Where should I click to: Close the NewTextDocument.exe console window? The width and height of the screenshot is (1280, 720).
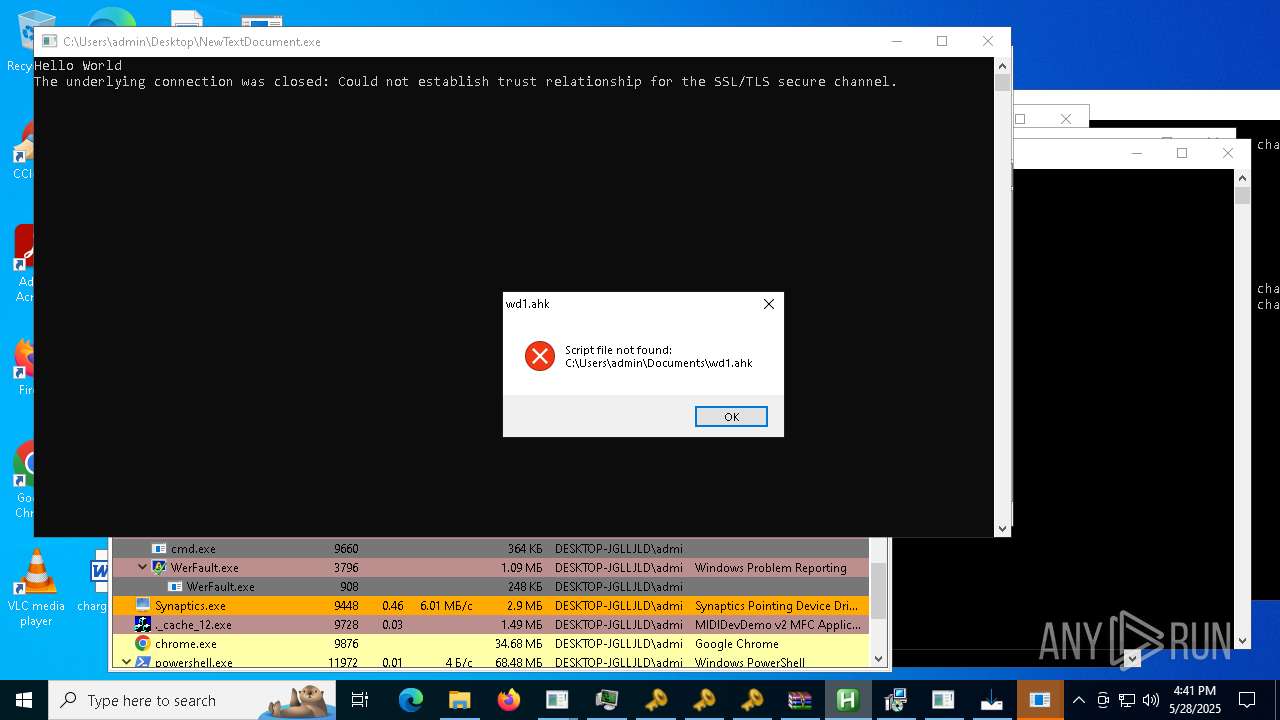(988, 41)
